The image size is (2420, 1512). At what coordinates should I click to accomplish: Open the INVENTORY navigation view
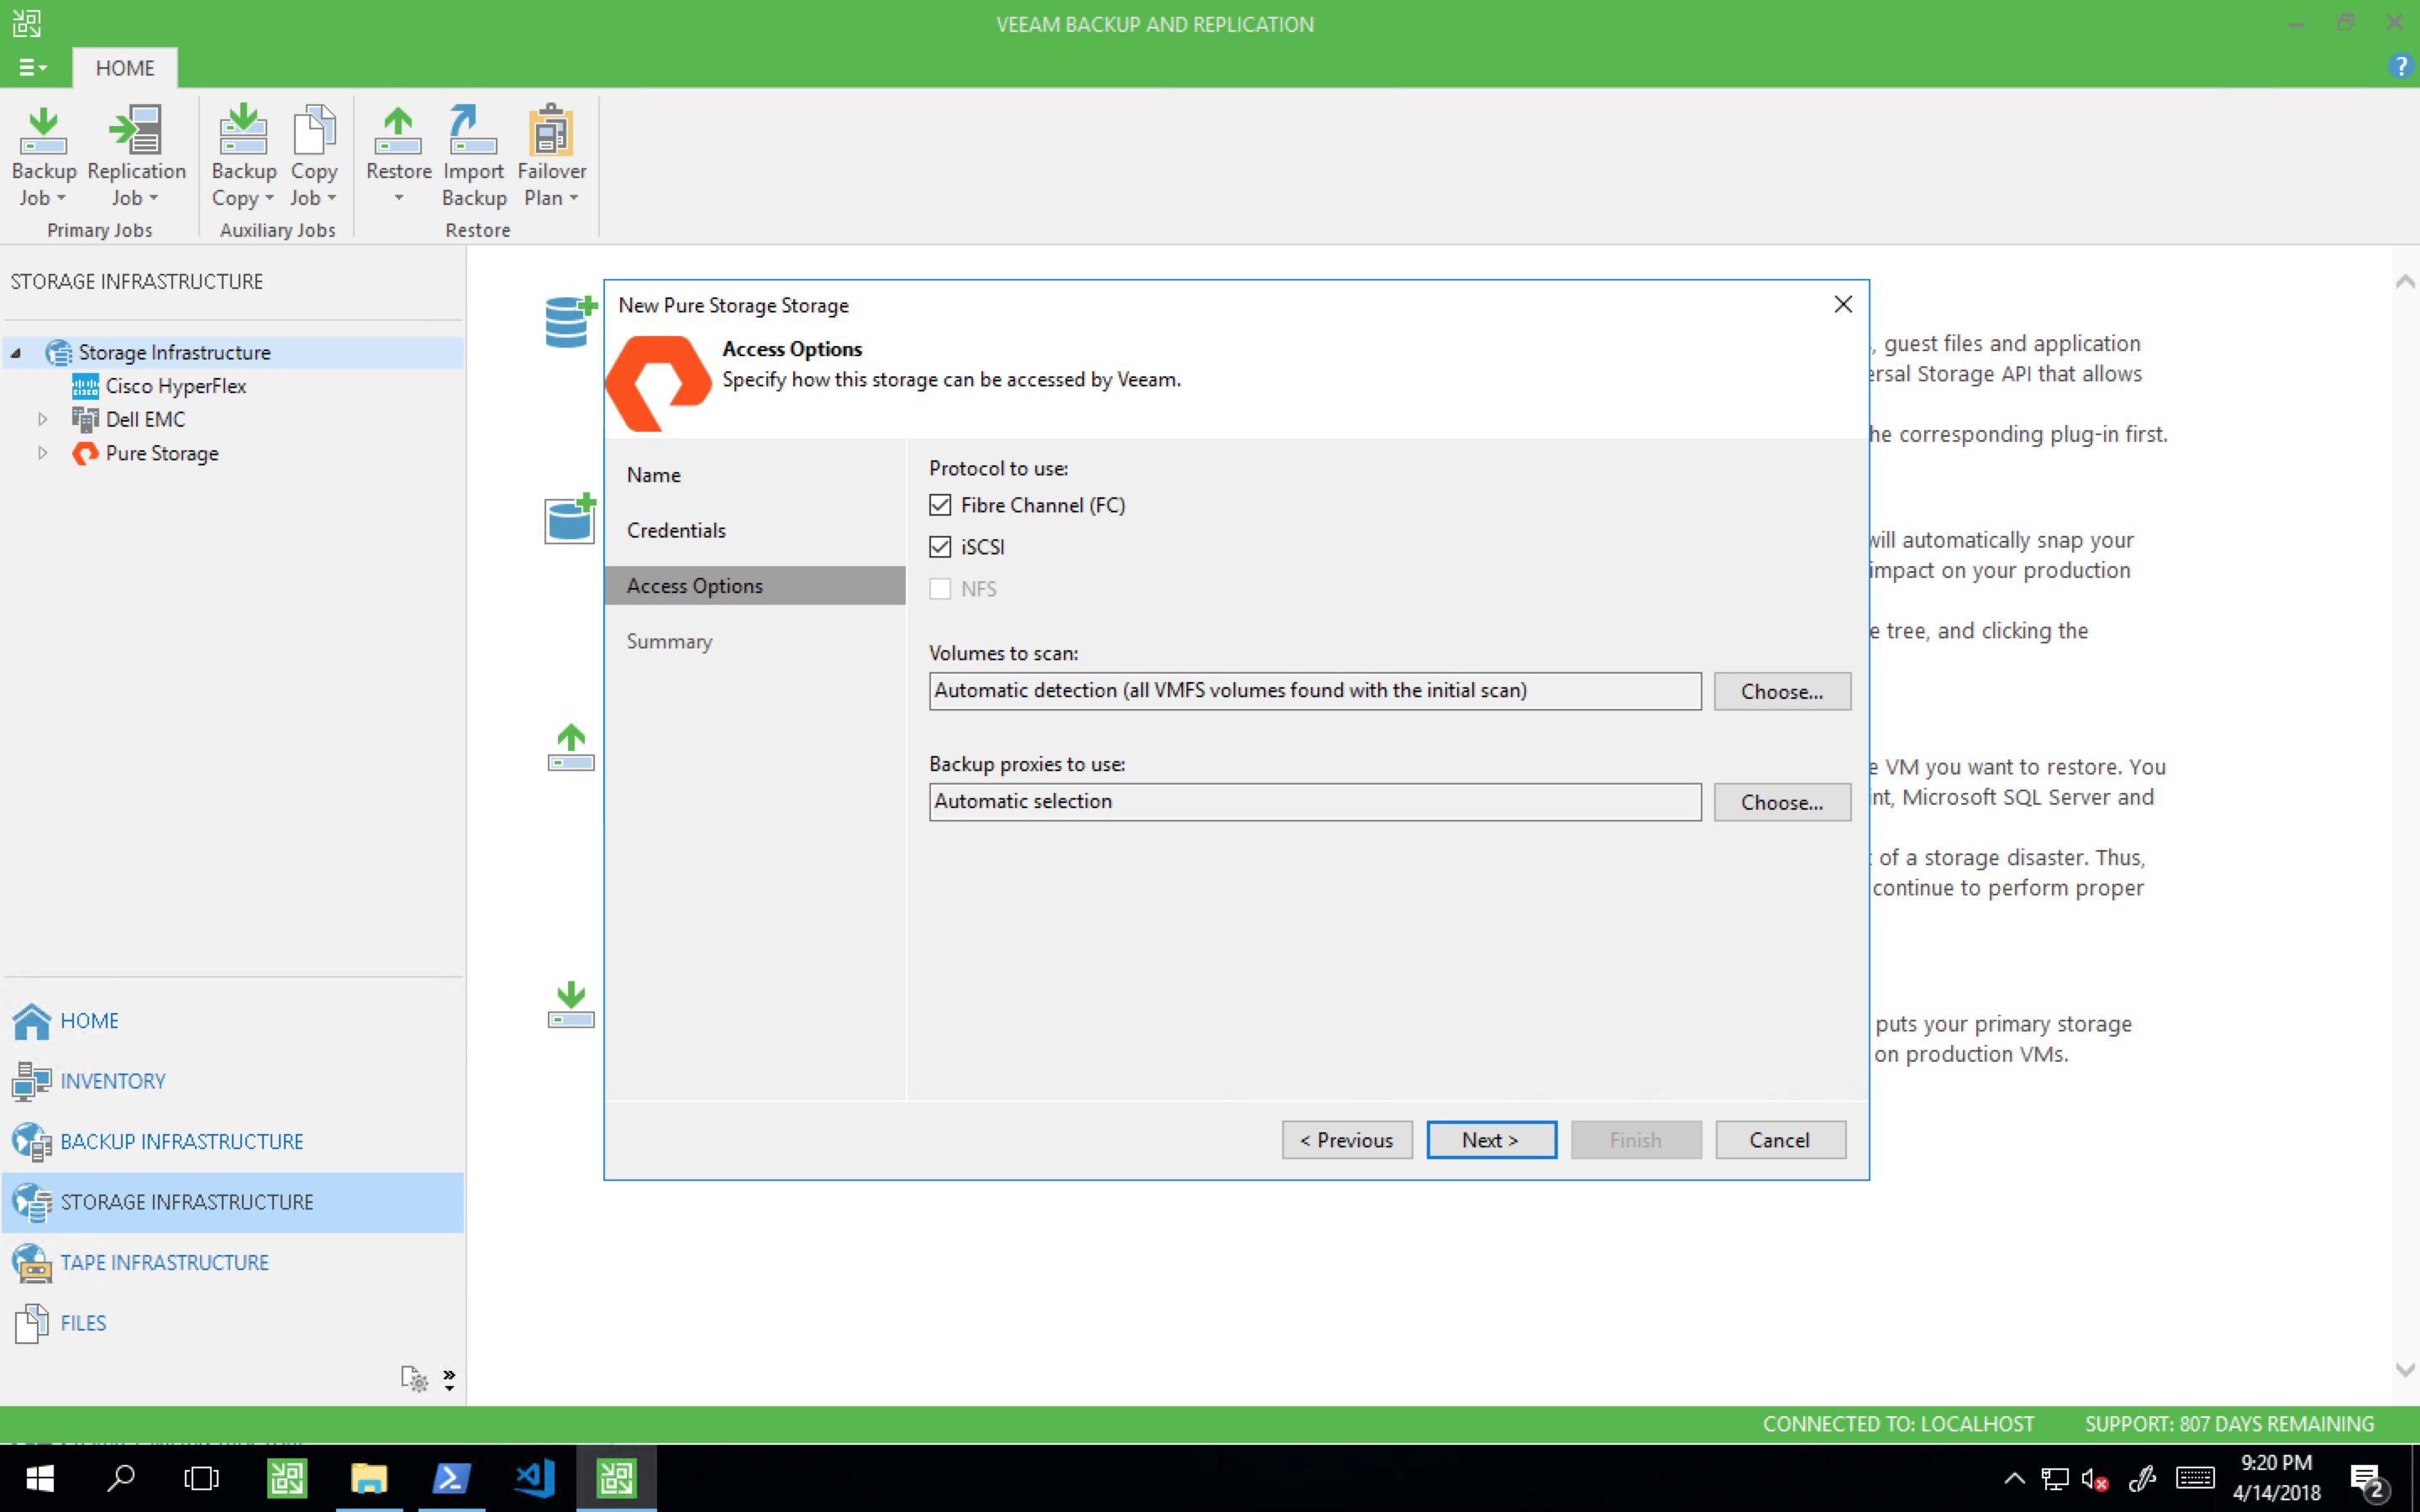[x=233, y=1081]
